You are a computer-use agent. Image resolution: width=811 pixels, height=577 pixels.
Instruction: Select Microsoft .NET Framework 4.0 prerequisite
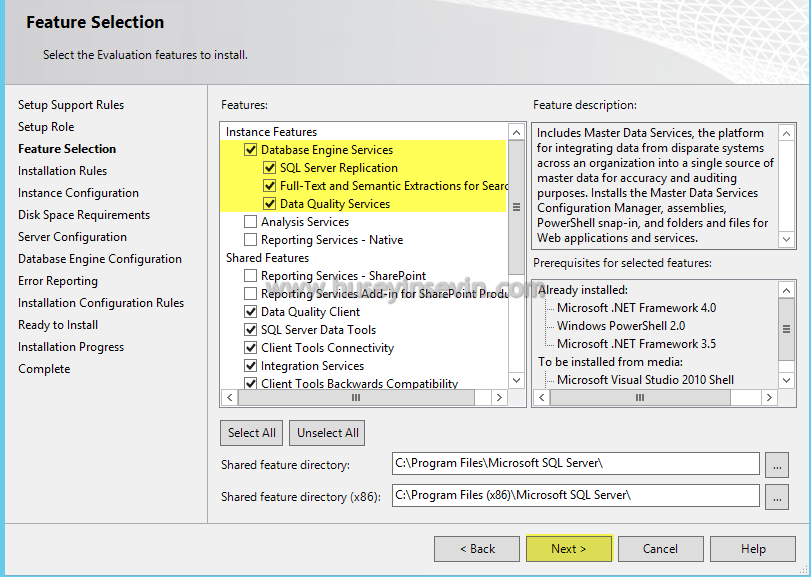[x=636, y=308]
